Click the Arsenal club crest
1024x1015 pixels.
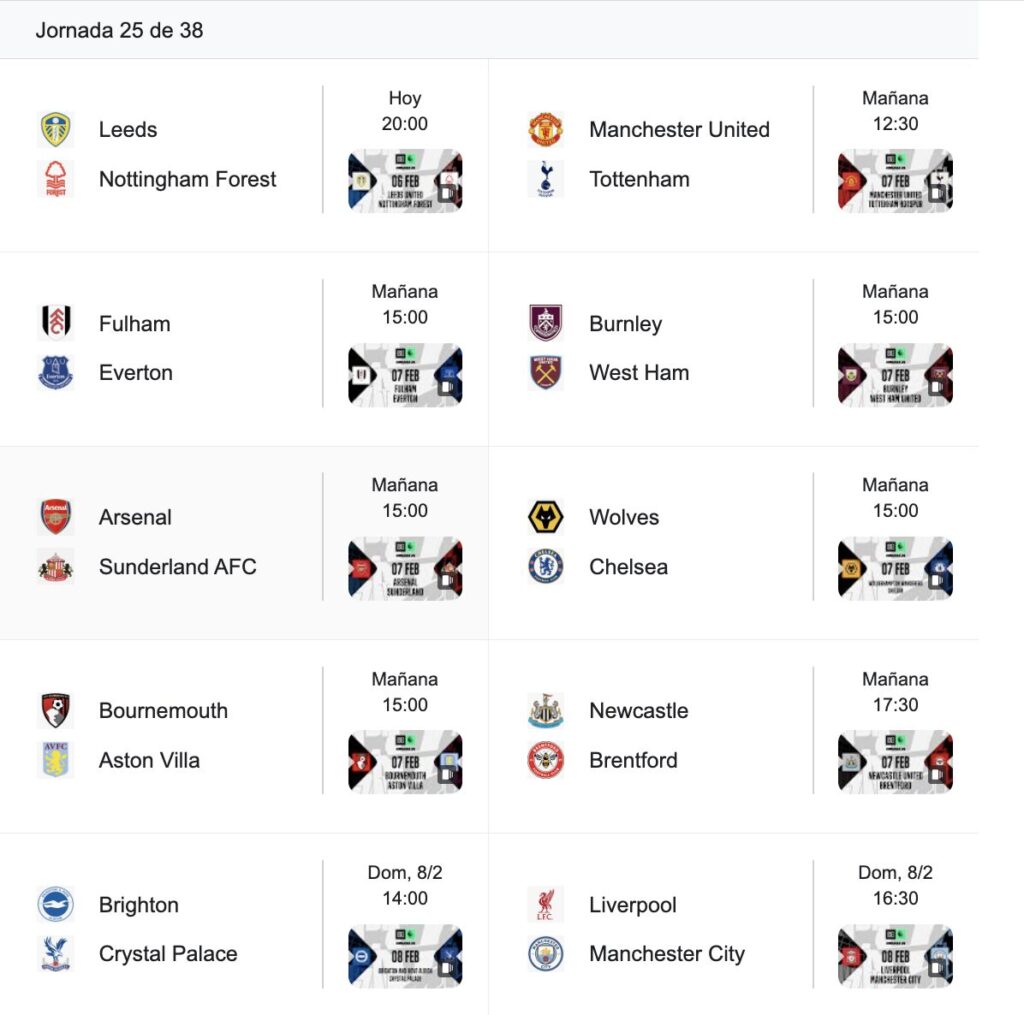tap(55, 517)
